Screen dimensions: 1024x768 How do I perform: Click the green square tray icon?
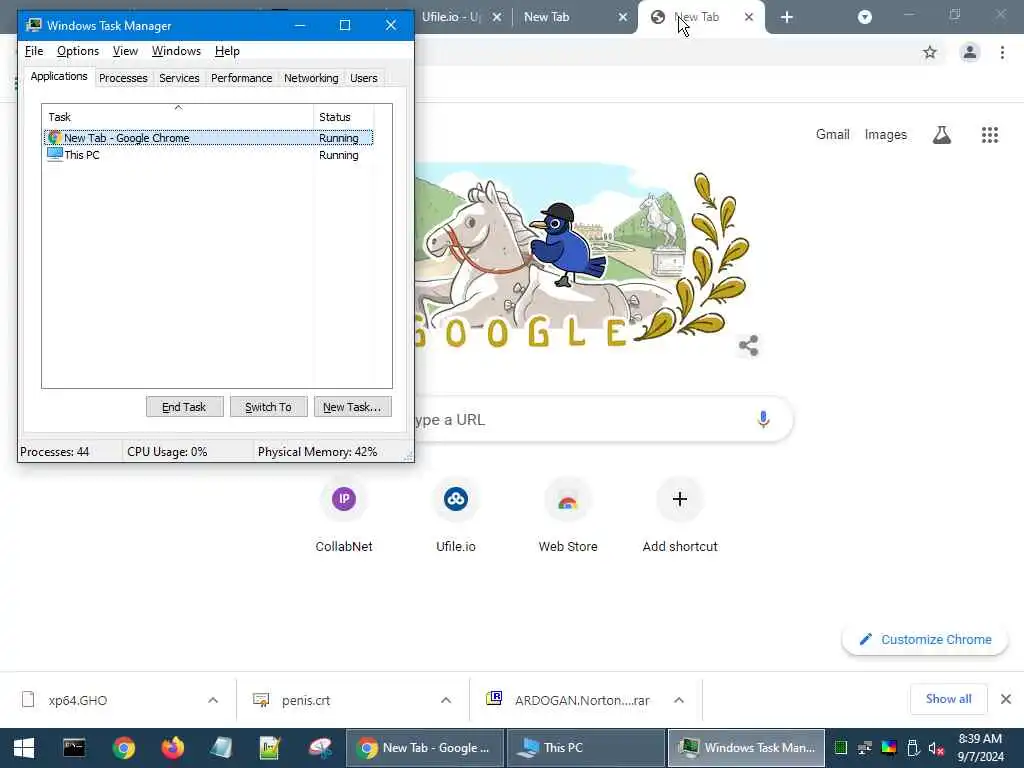coord(841,748)
